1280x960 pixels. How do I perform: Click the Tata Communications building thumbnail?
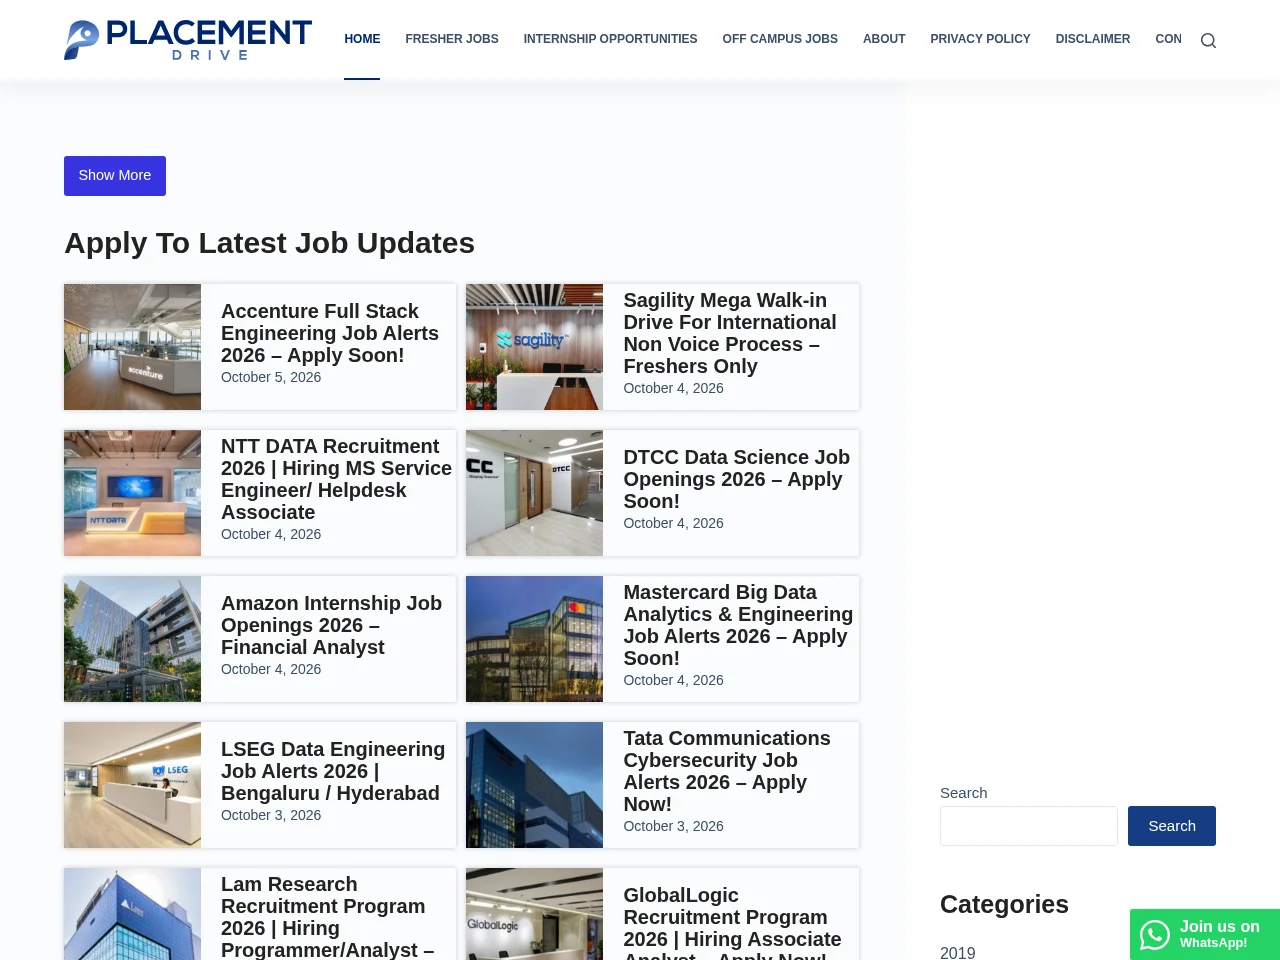[x=534, y=785]
